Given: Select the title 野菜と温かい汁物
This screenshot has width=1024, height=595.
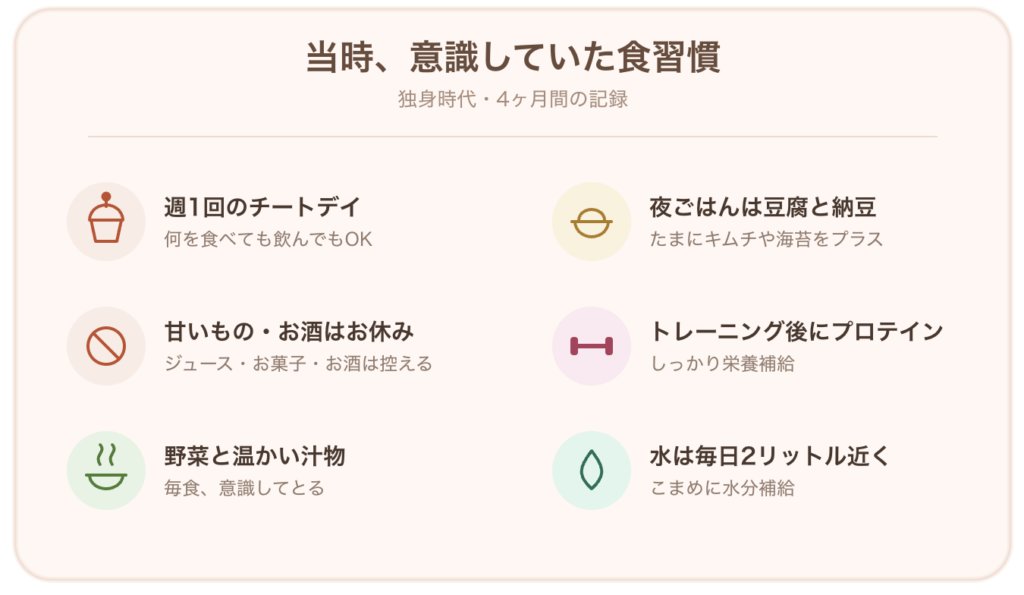Looking at the screenshot, I should [x=255, y=457].
